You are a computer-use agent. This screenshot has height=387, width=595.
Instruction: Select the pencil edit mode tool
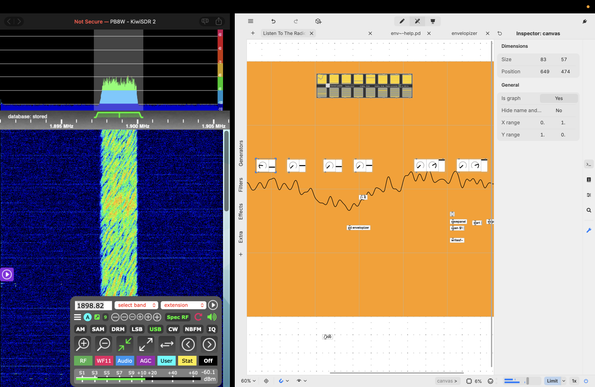pos(402,21)
